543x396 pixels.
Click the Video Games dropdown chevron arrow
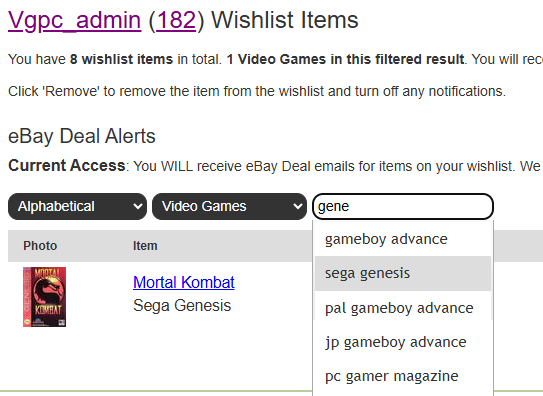pos(297,206)
